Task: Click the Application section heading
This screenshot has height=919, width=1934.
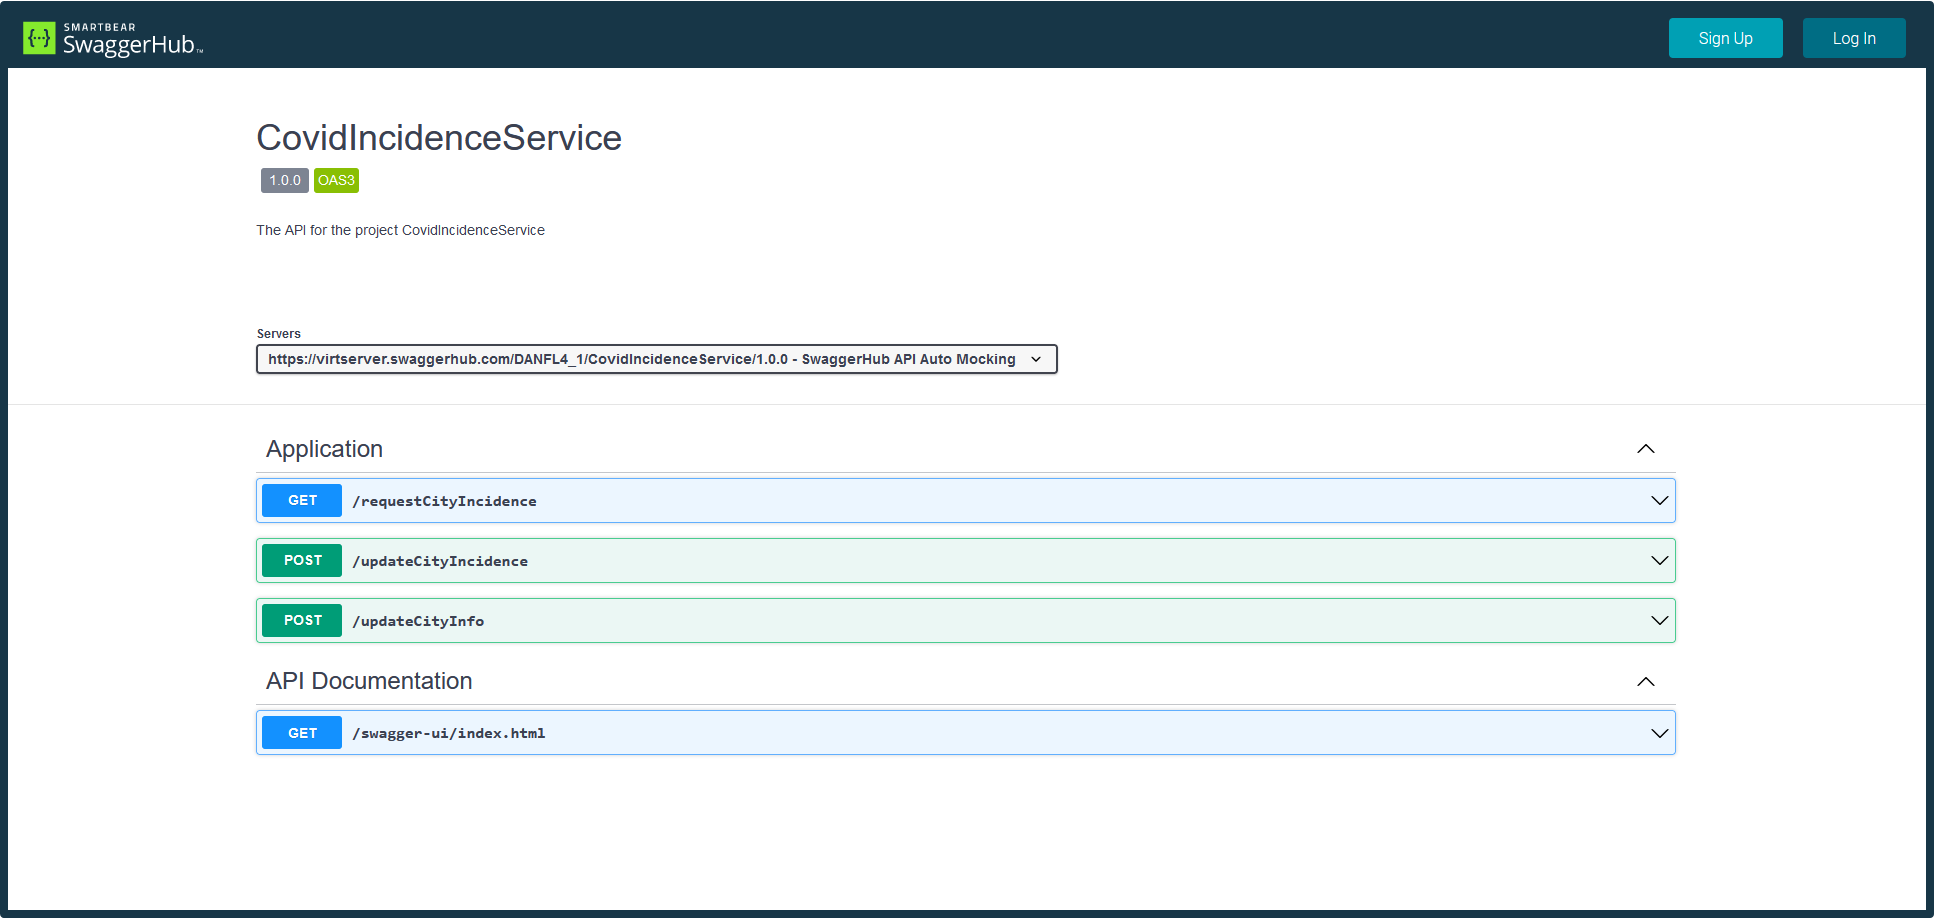Action: (x=324, y=449)
